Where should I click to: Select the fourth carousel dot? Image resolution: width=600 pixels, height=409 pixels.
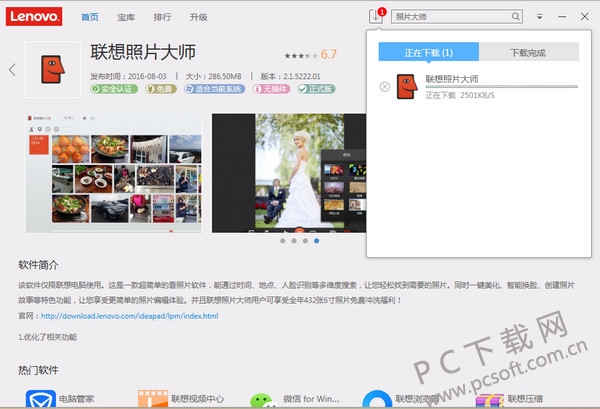tap(316, 241)
